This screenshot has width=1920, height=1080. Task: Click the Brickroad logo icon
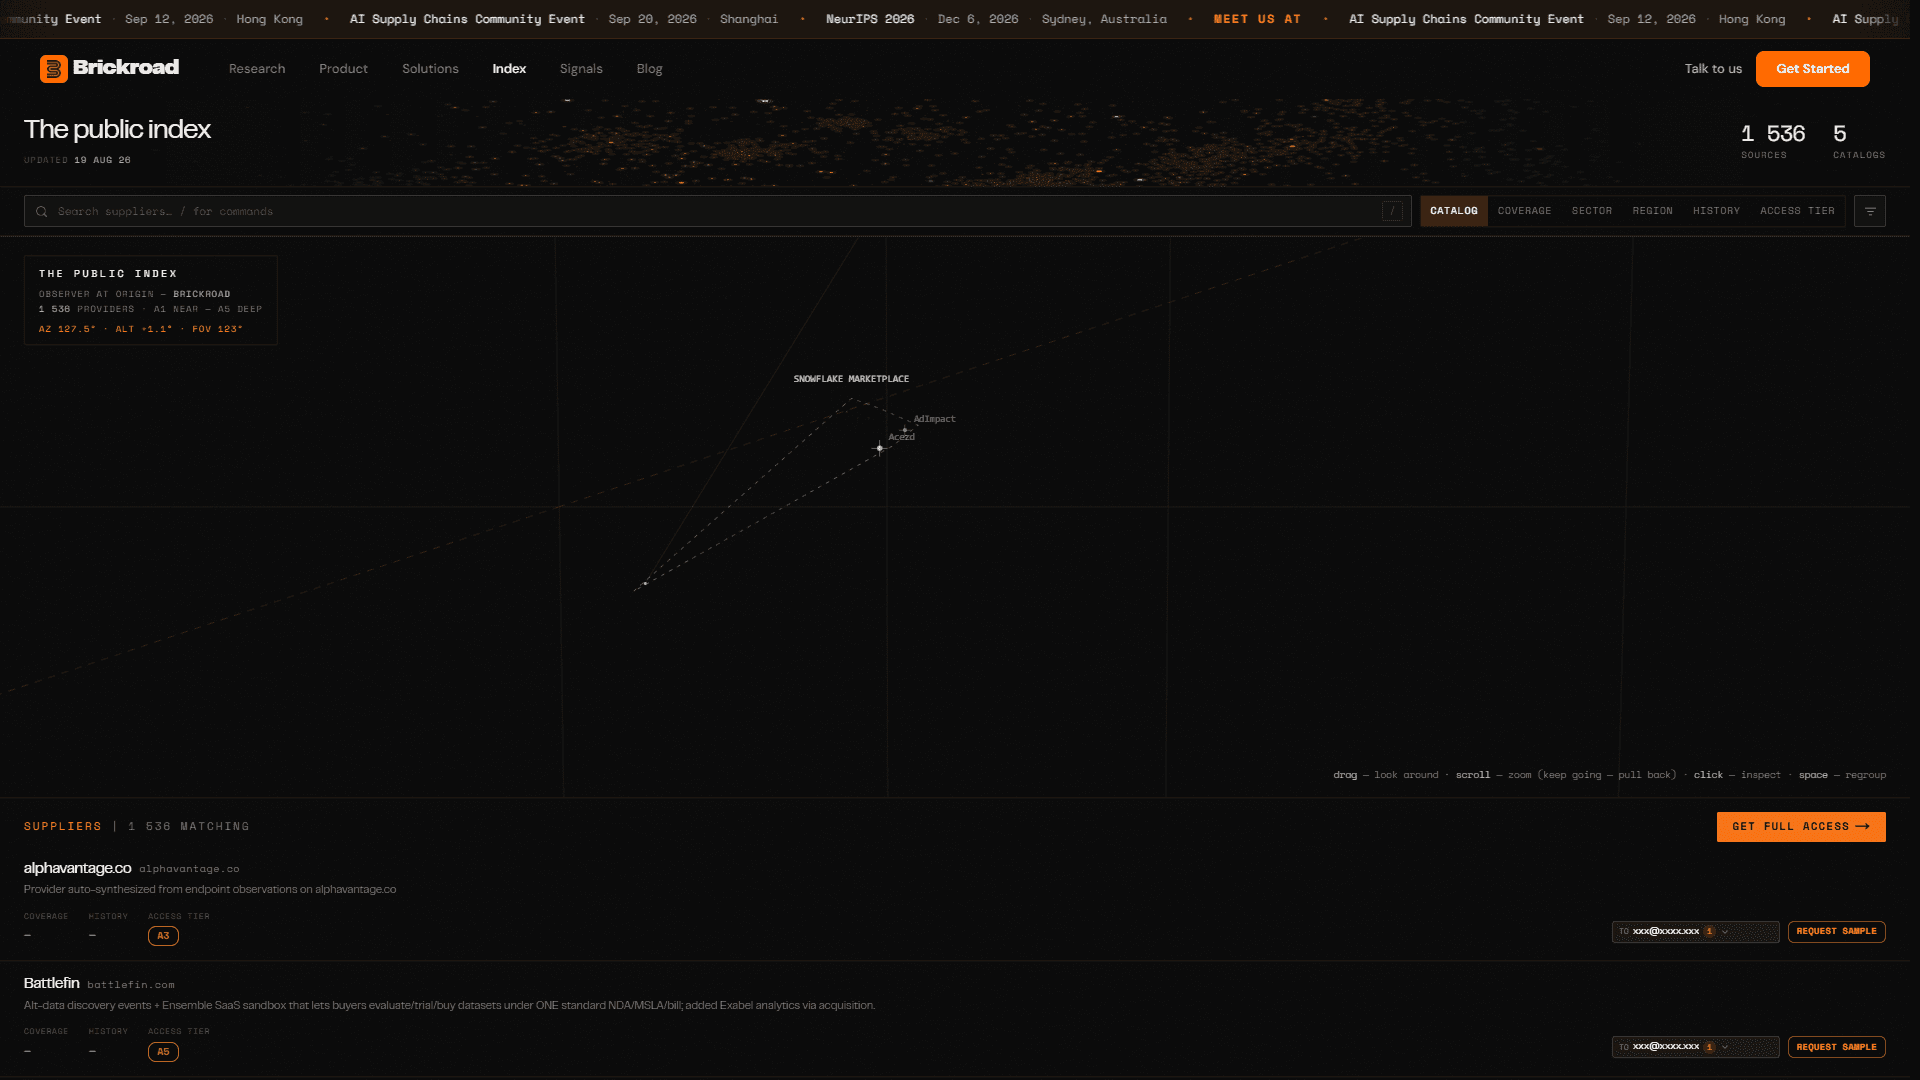pyautogui.click(x=53, y=68)
